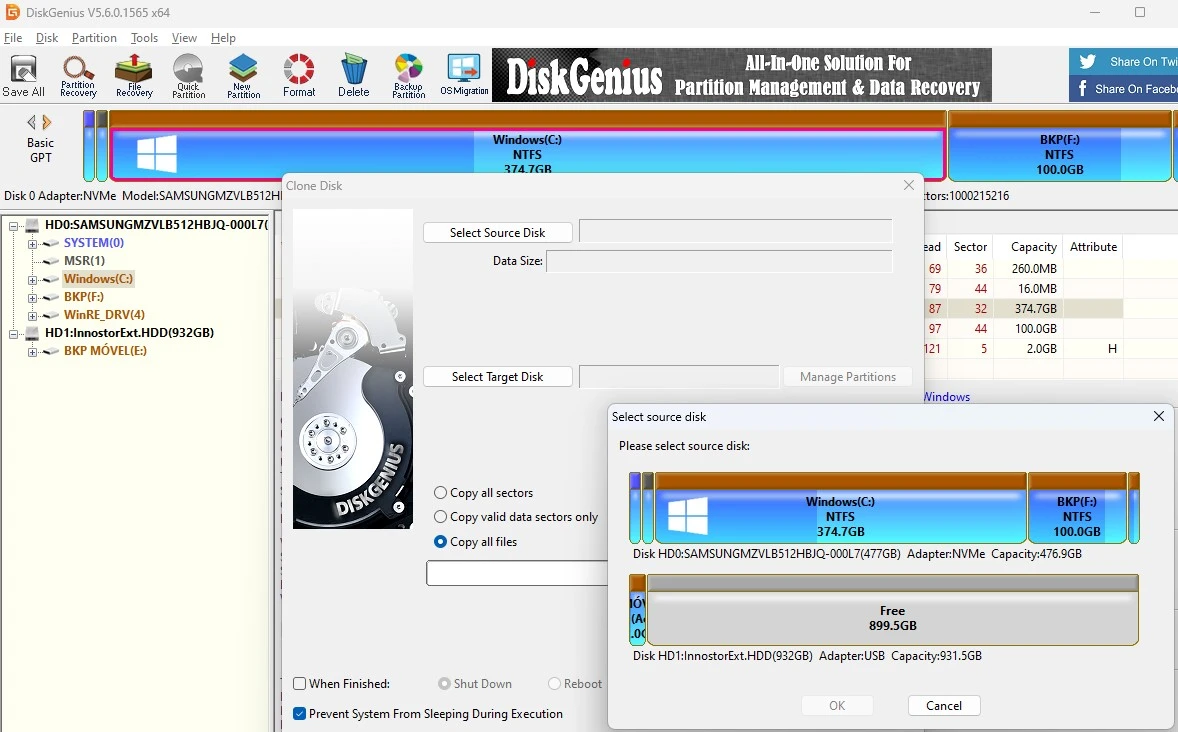Choose the Shut Down radio option
This screenshot has height=732, width=1178.
(x=444, y=684)
